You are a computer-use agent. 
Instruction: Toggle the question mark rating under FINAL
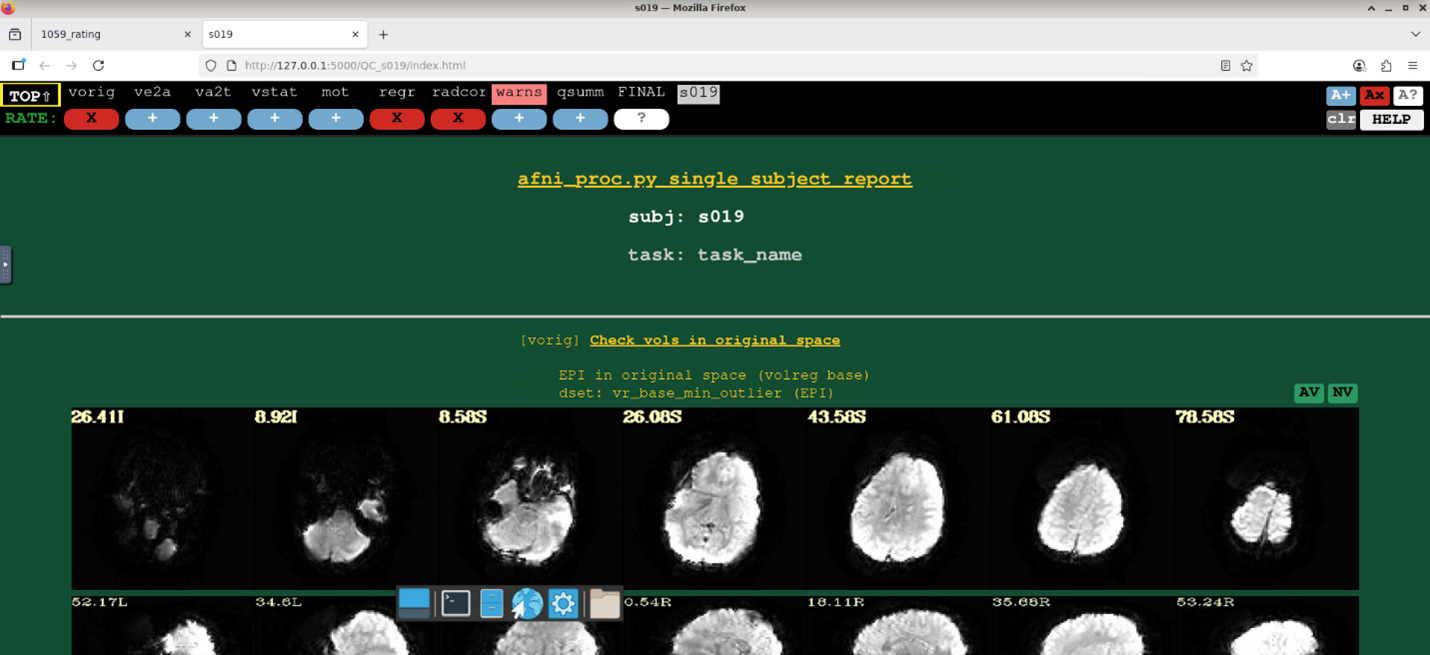(641, 119)
